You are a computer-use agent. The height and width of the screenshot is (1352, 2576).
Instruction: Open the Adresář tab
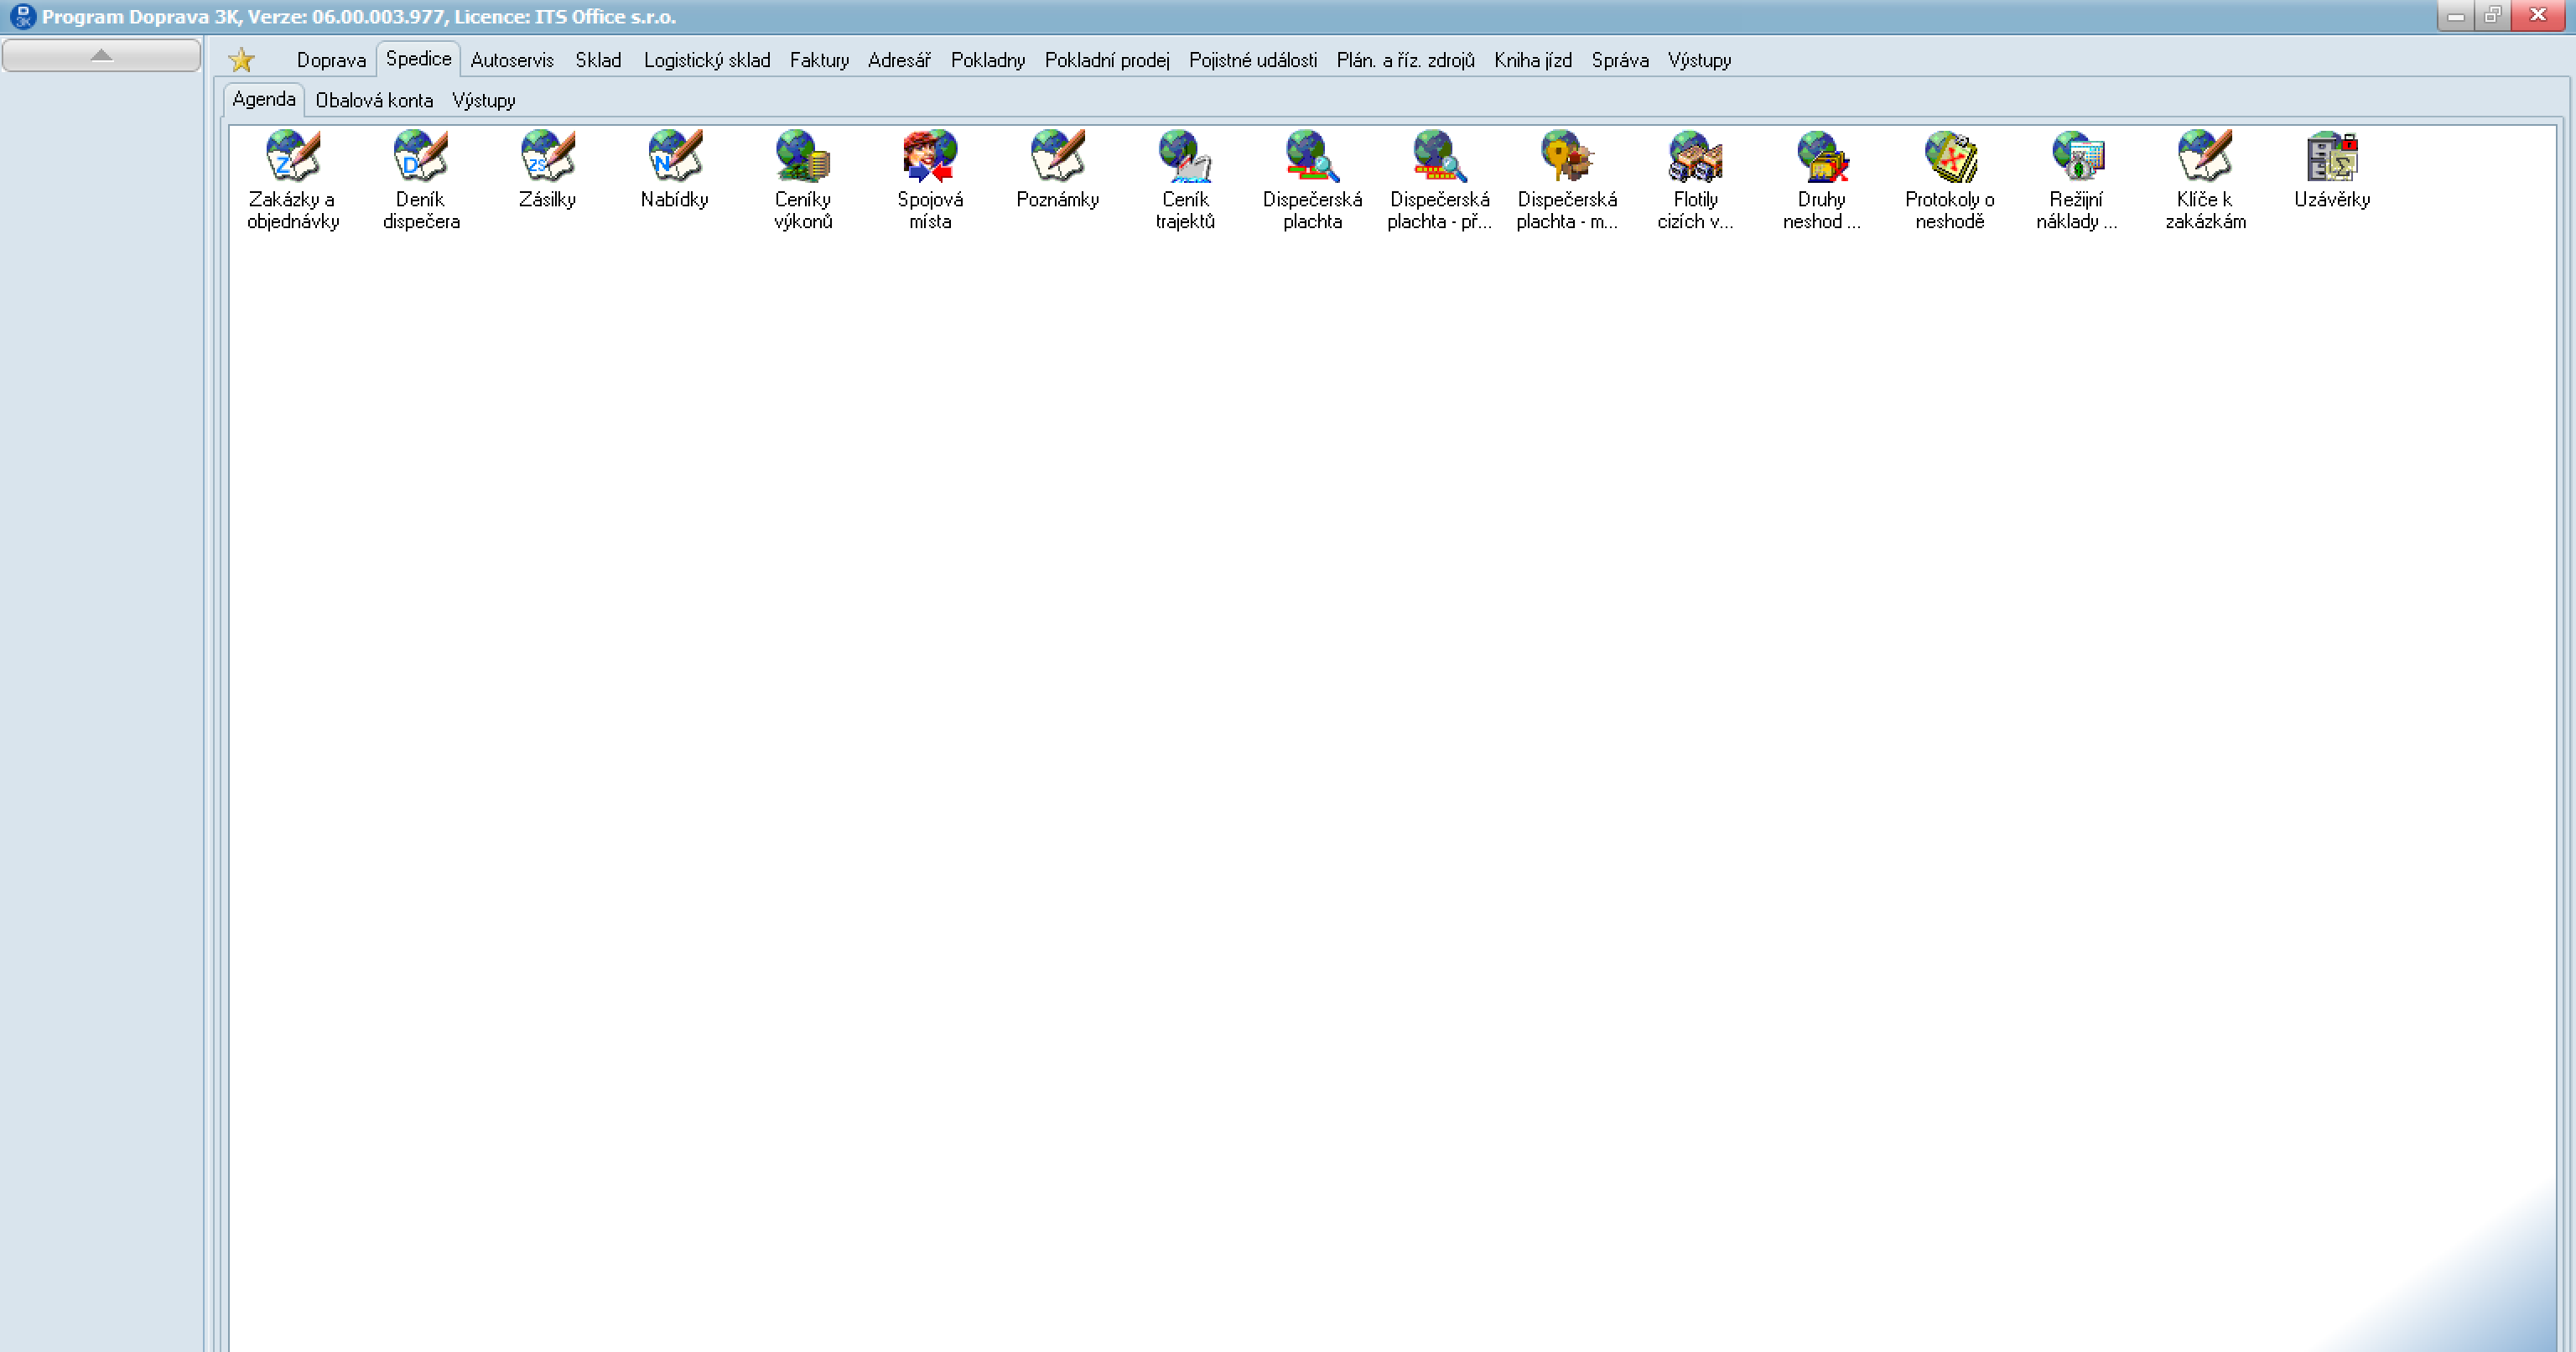pyautogui.click(x=899, y=60)
